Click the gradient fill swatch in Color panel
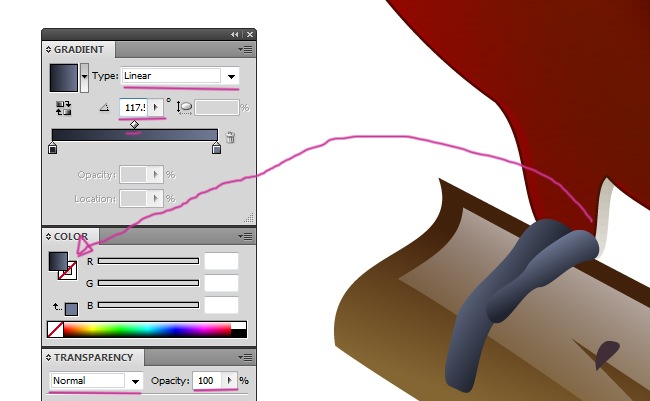Screen dimensions: 650x401 (x=59, y=262)
